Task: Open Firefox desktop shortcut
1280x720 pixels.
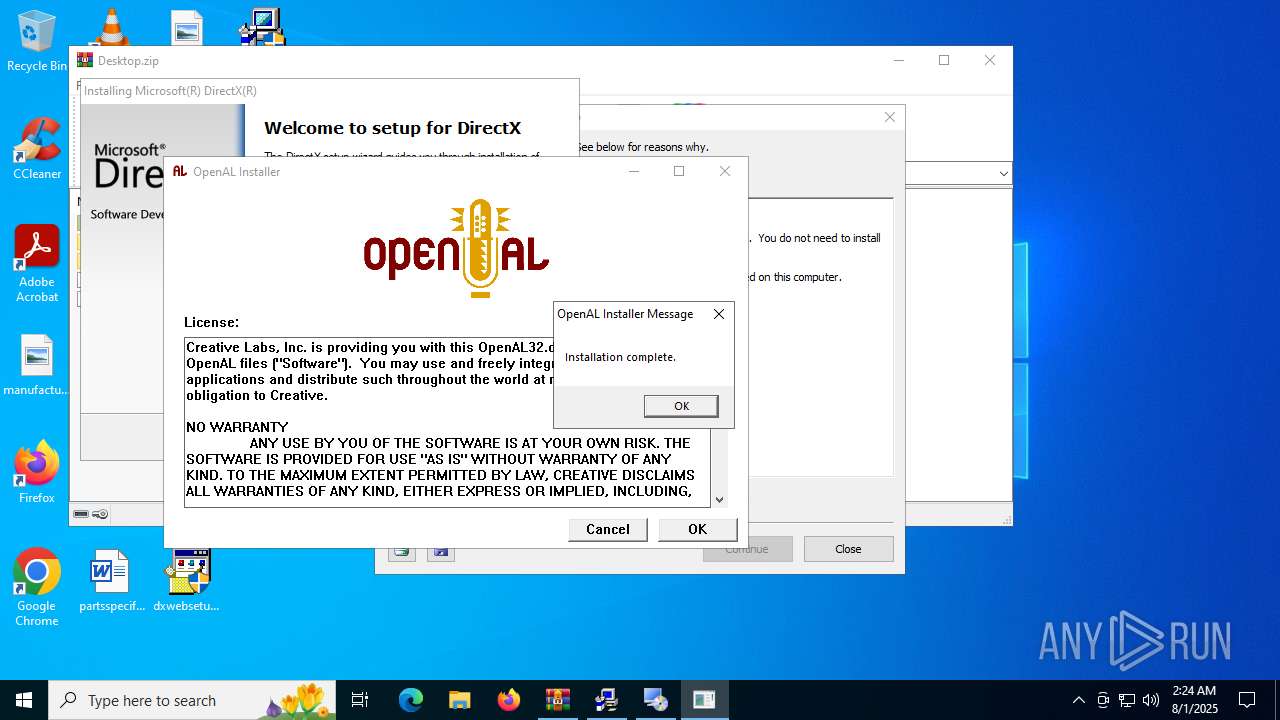Action: 37,472
